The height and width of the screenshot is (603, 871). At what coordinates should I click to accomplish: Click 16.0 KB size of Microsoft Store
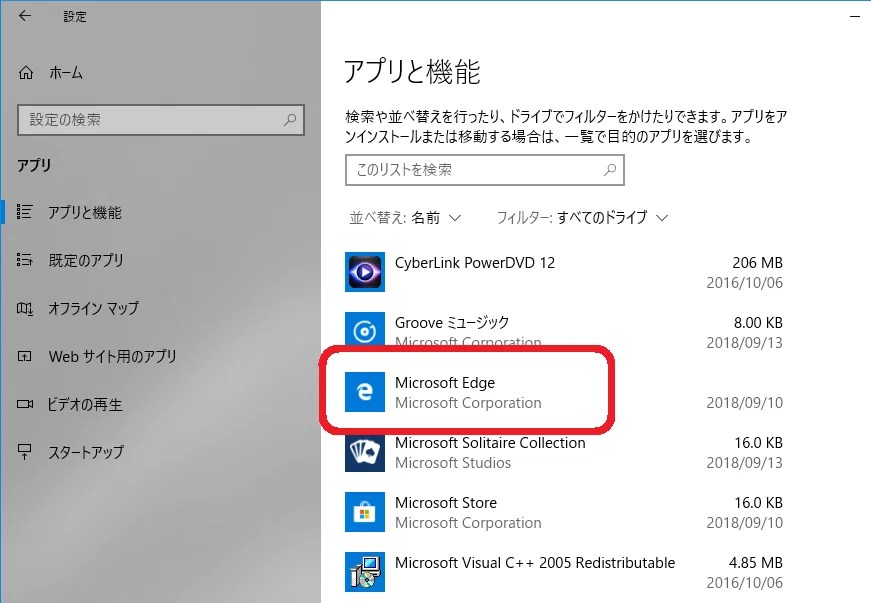[x=758, y=502]
